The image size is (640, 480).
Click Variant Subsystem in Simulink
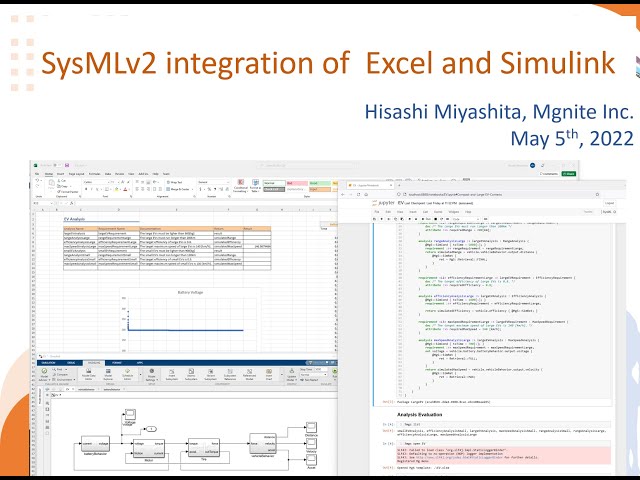coord(211,374)
